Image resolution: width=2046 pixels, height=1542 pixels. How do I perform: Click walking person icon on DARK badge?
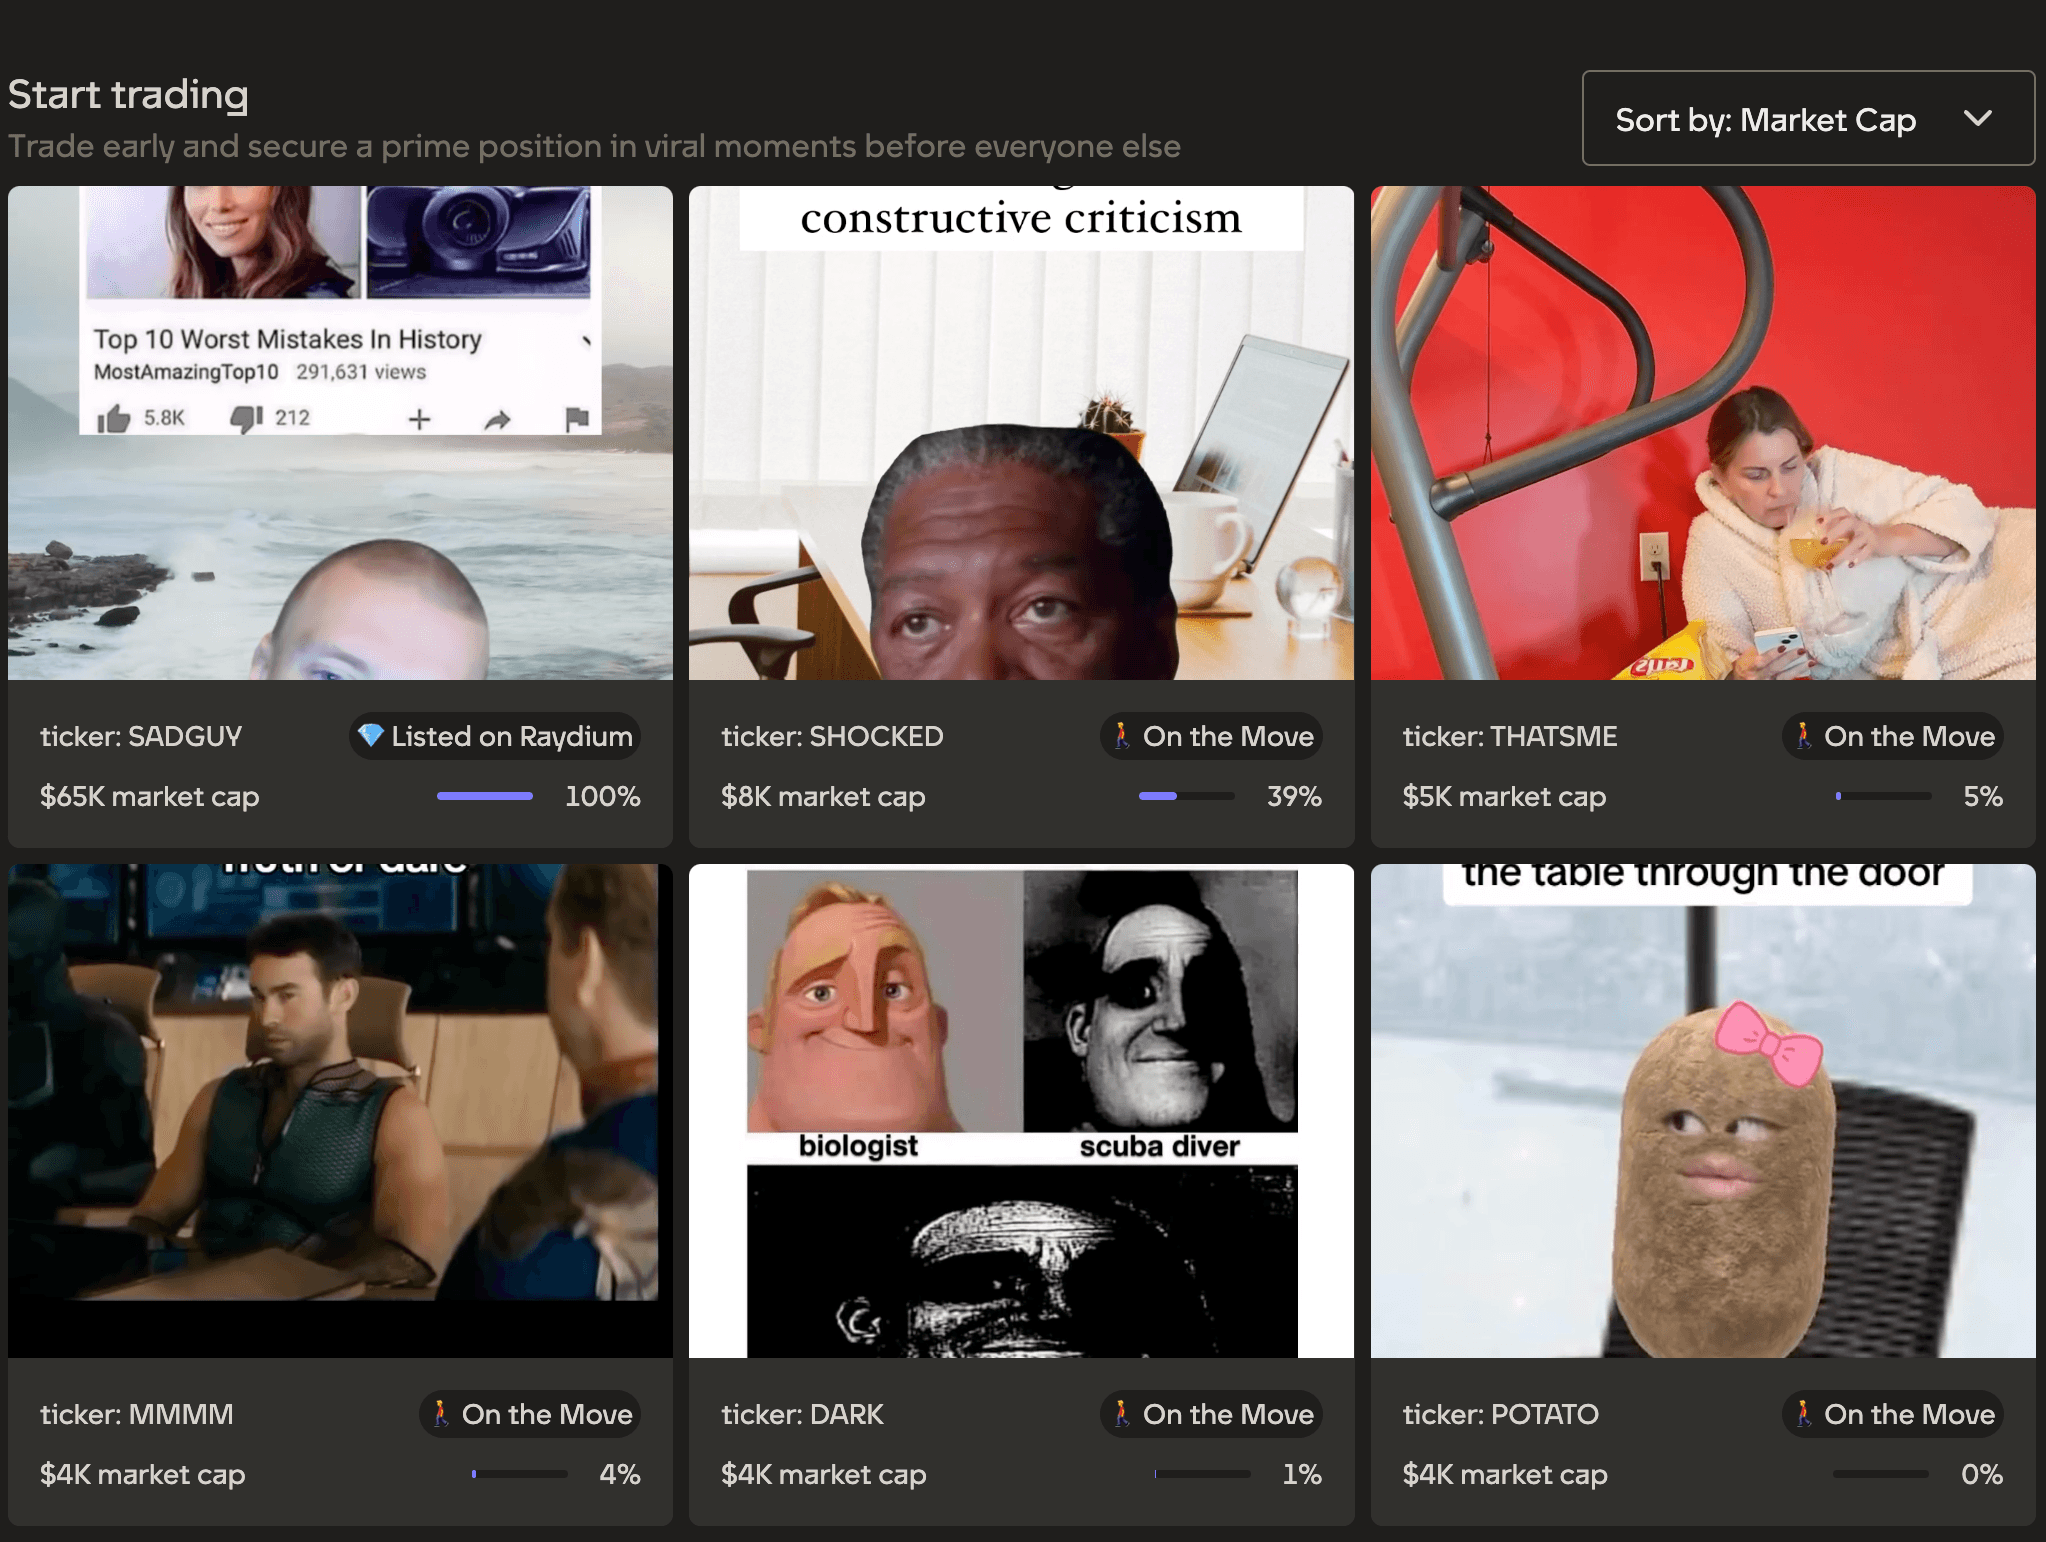[x=1122, y=1413]
